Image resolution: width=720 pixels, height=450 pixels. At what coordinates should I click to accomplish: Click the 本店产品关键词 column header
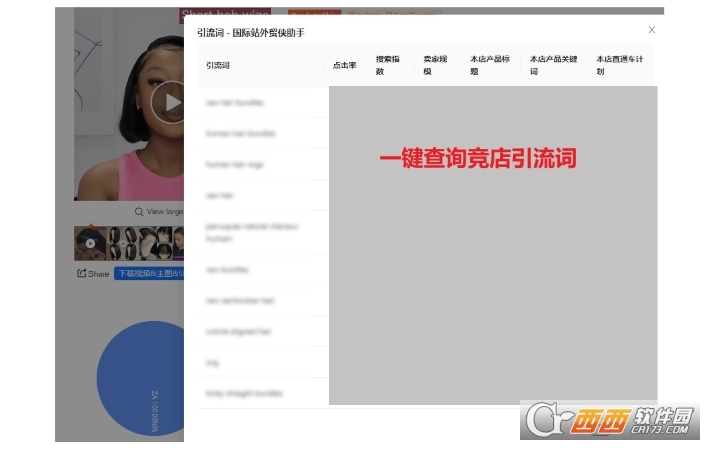click(x=553, y=65)
